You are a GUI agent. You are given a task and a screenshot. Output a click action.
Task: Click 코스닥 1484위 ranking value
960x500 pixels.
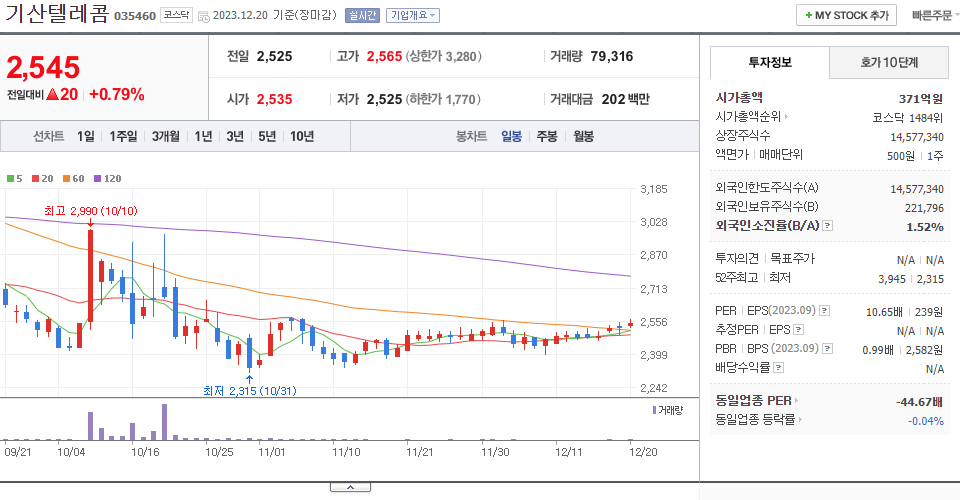(x=907, y=118)
